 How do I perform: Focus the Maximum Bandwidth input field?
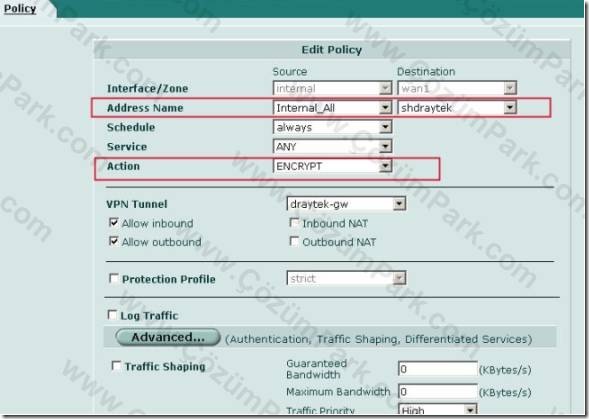click(437, 392)
